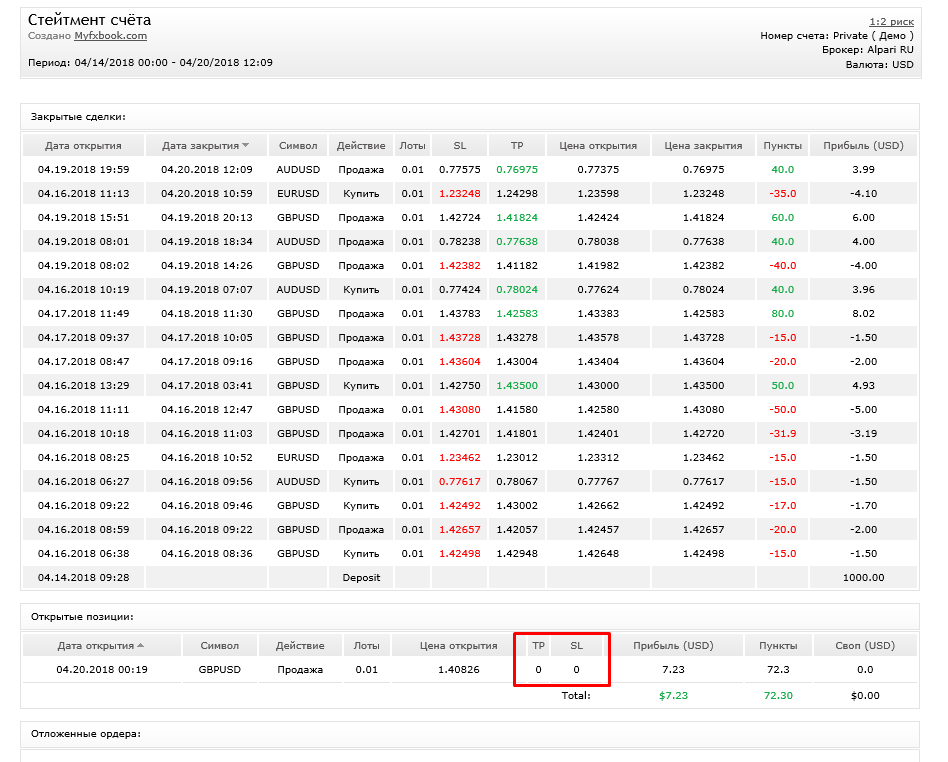Open the 1:2 риск link
This screenshot has width=948, height=762.
click(891, 22)
